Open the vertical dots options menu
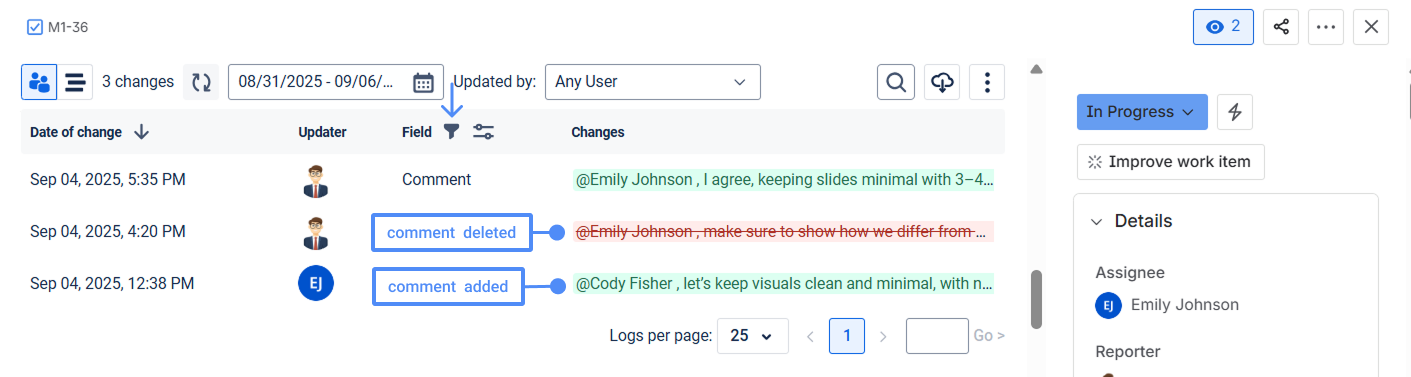 [x=988, y=82]
